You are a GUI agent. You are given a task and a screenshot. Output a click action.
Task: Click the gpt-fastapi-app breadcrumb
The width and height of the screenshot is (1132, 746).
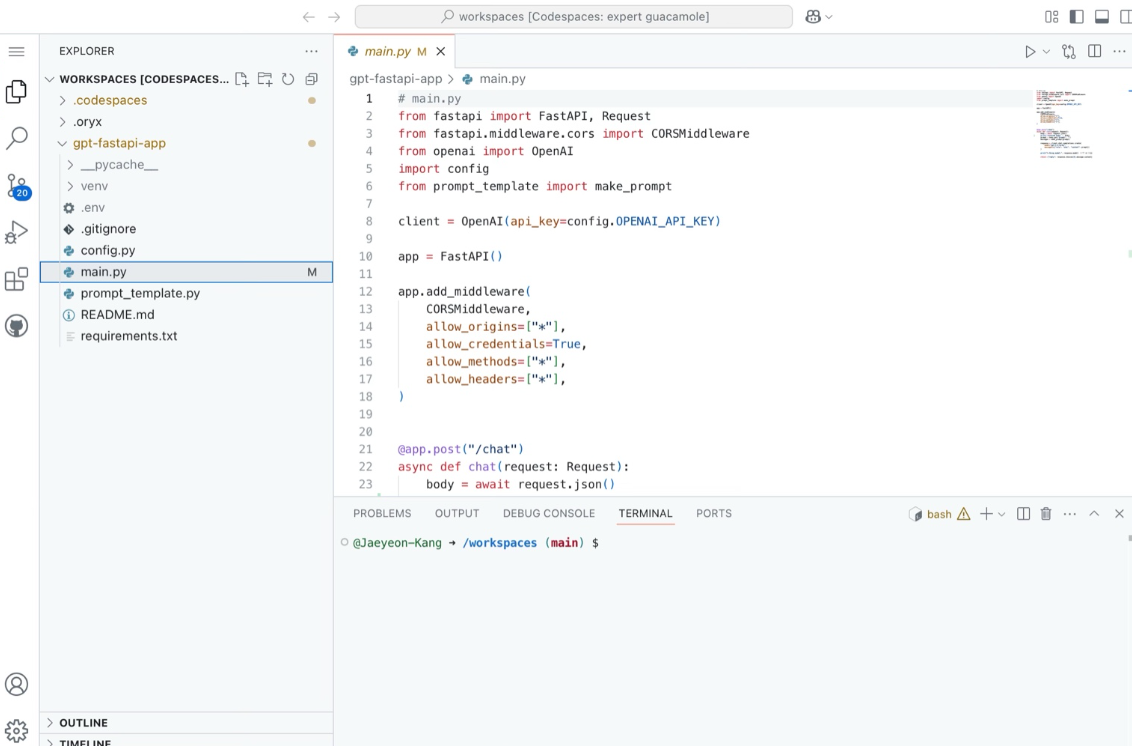coord(398,78)
